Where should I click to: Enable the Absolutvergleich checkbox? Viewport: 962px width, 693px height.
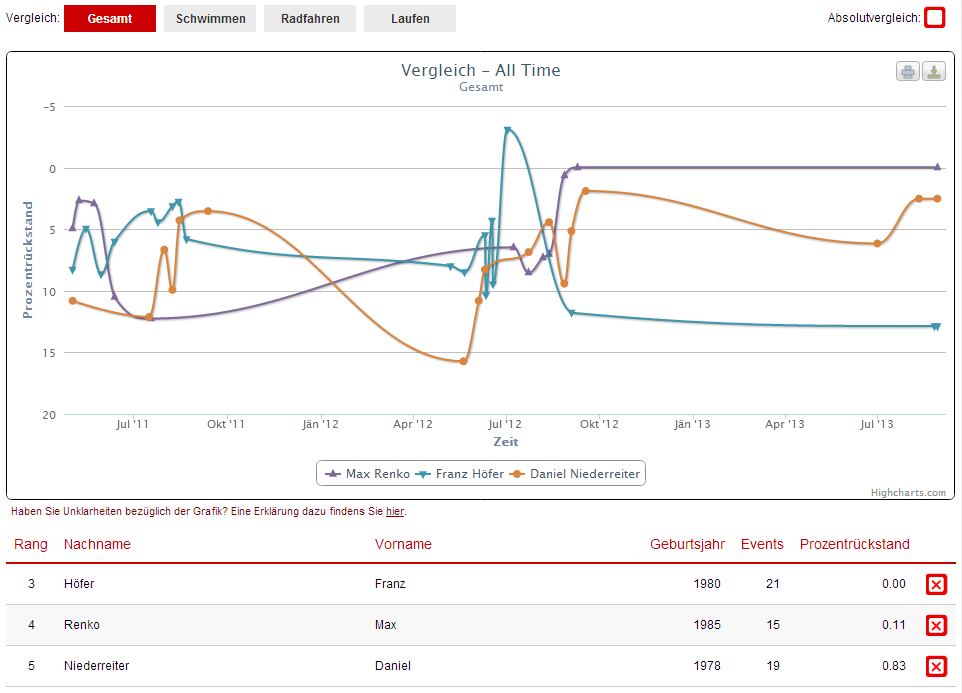coord(934,18)
